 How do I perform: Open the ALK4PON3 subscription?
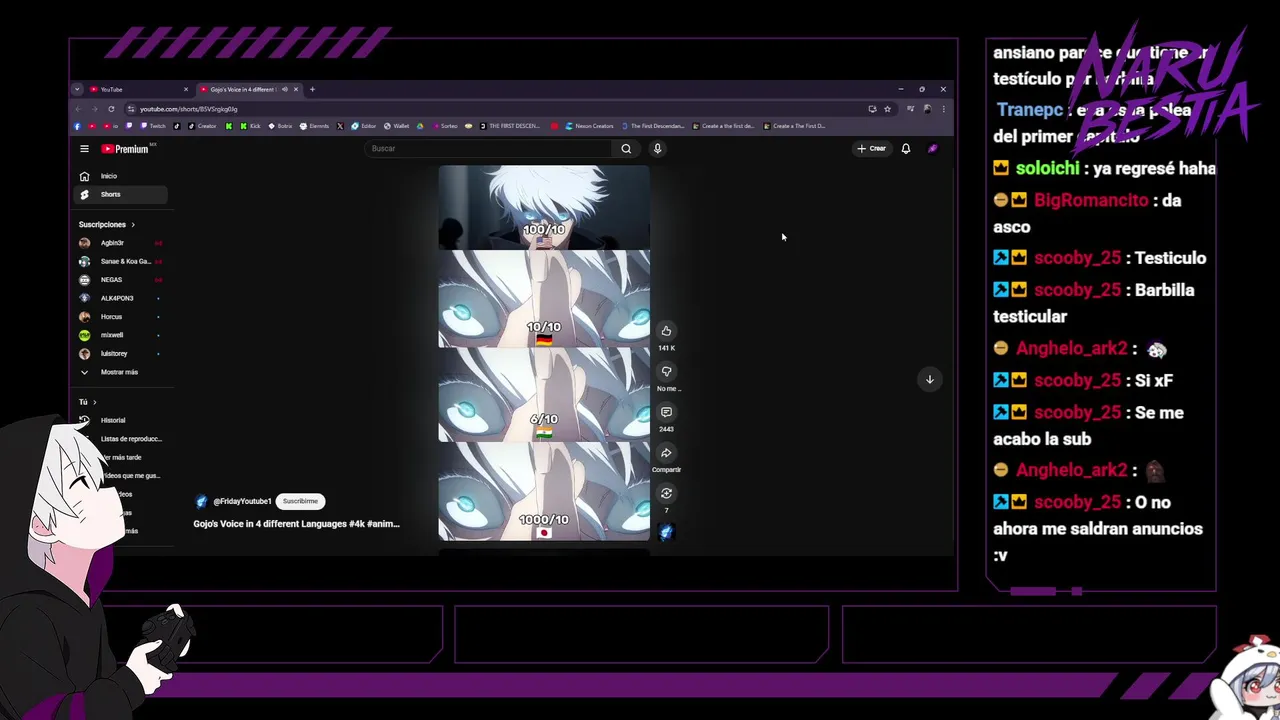(x=121, y=298)
